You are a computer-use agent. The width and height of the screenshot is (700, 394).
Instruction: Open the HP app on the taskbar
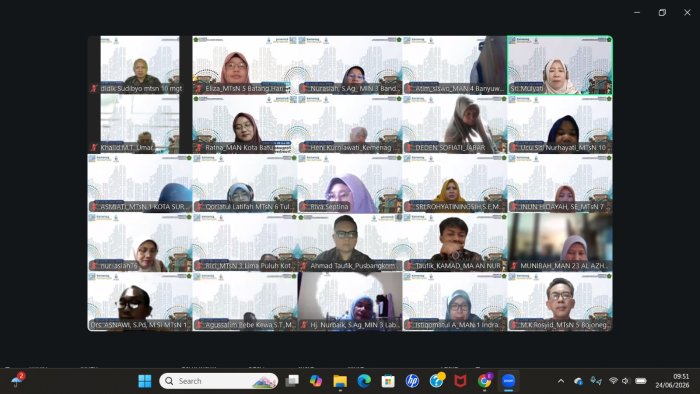(x=412, y=381)
